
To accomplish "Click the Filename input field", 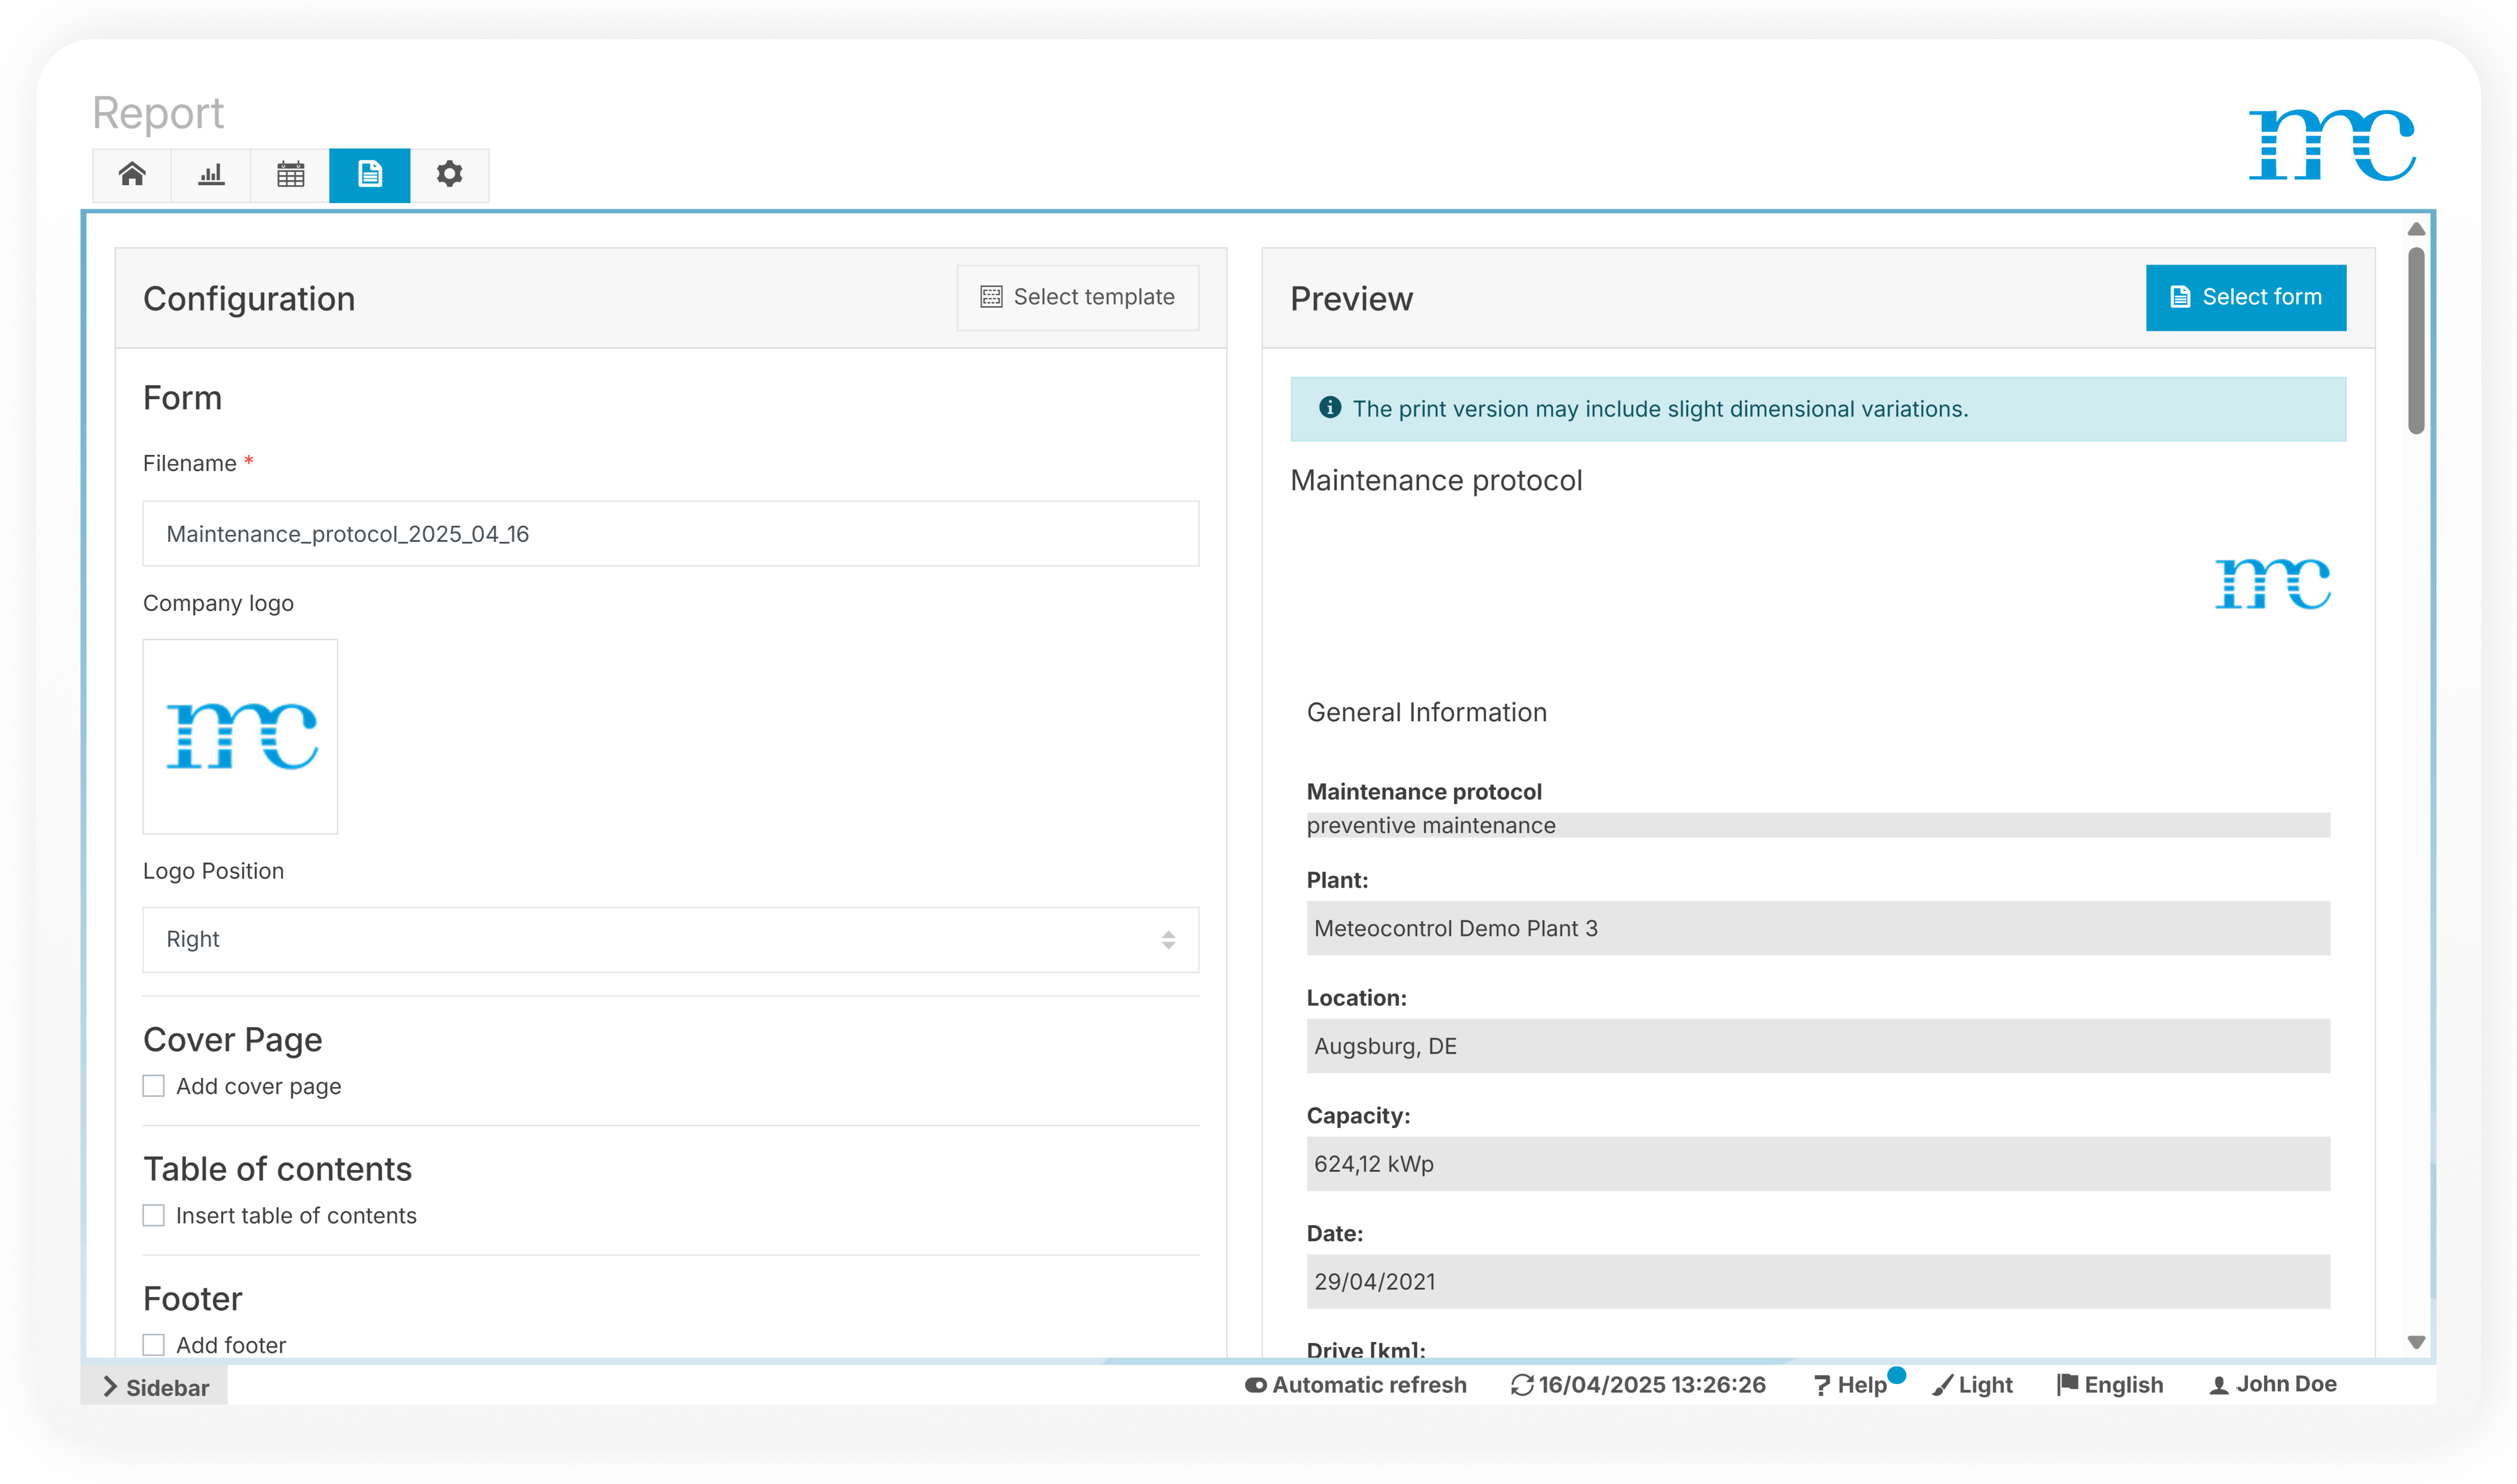I will (670, 534).
